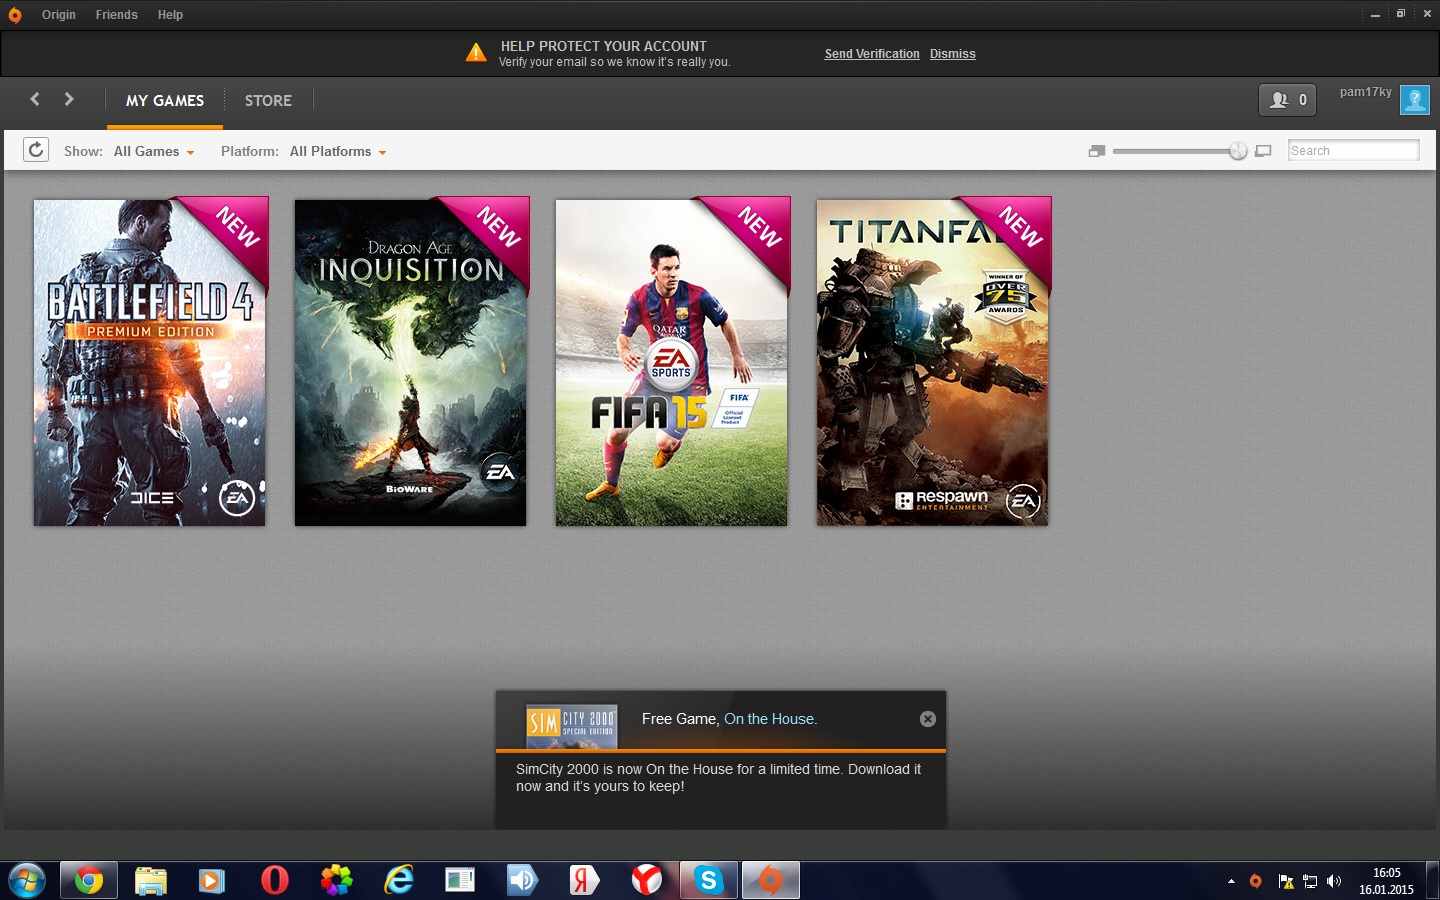
Task: Close the Free Game notification popup
Action: click(x=928, y=719)
